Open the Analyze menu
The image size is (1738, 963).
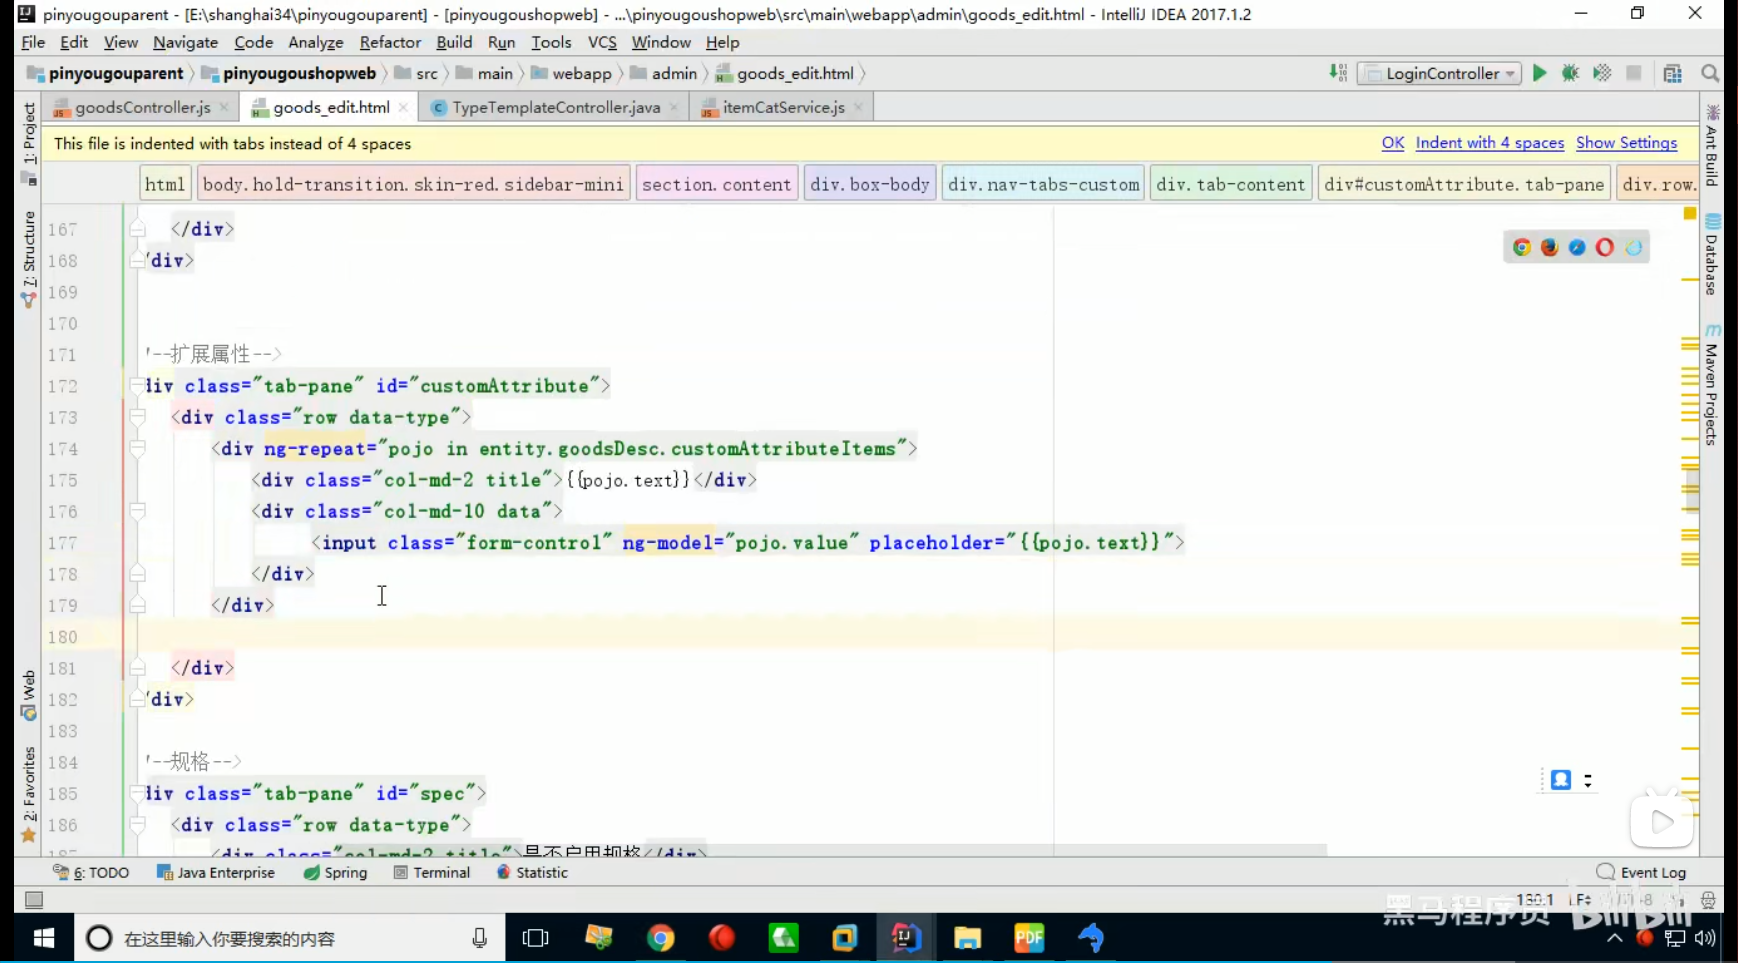[316, 42]
